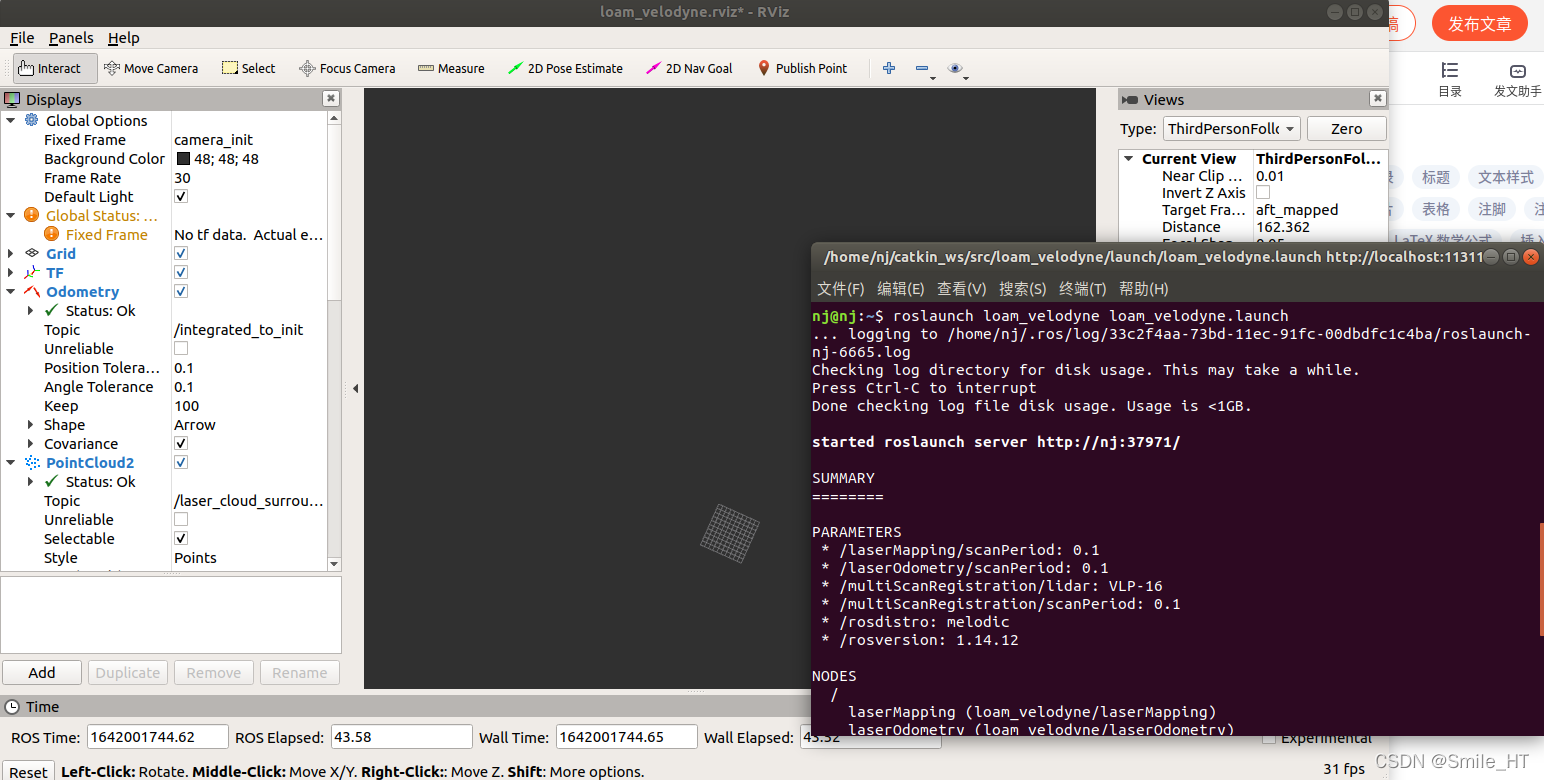This screenshot has height=780, width=1544.
Task: Activate the Move Camera tool
Action: (x=151, y=68)
